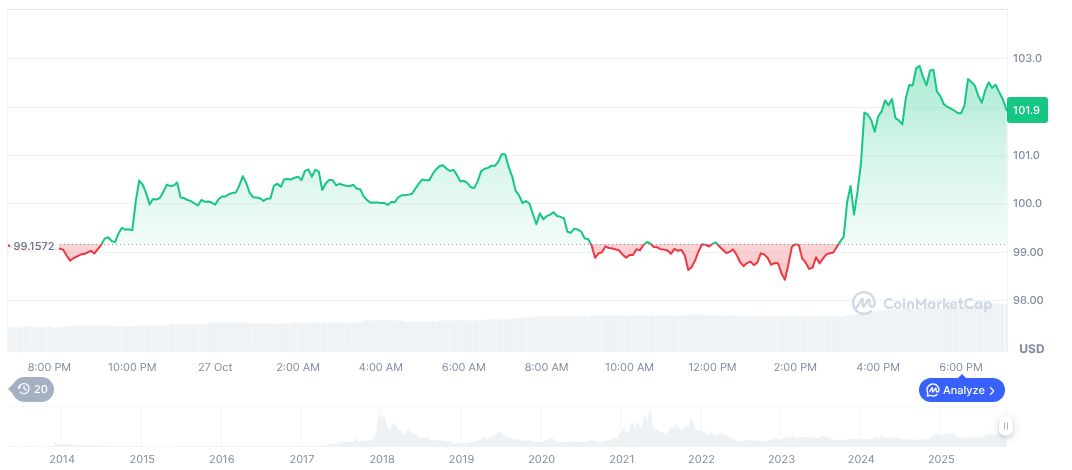Click the 103.0 price axis label
Screen dimensions: 1072x470
tap(1027, 59)
